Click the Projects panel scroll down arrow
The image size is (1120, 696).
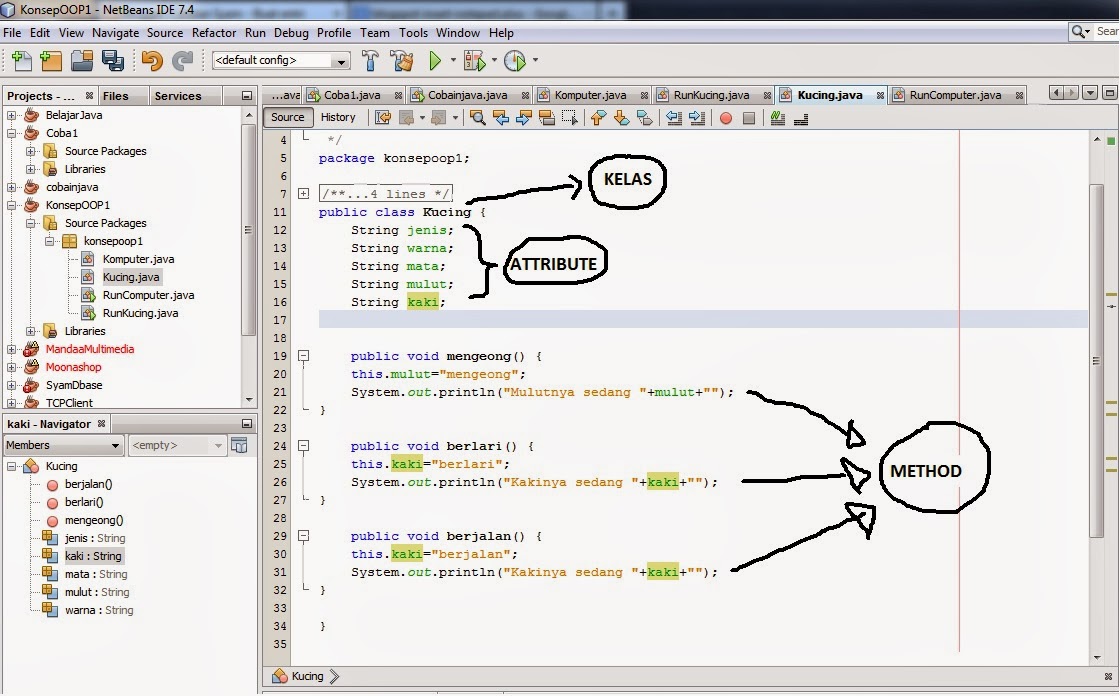coord(249,400)
